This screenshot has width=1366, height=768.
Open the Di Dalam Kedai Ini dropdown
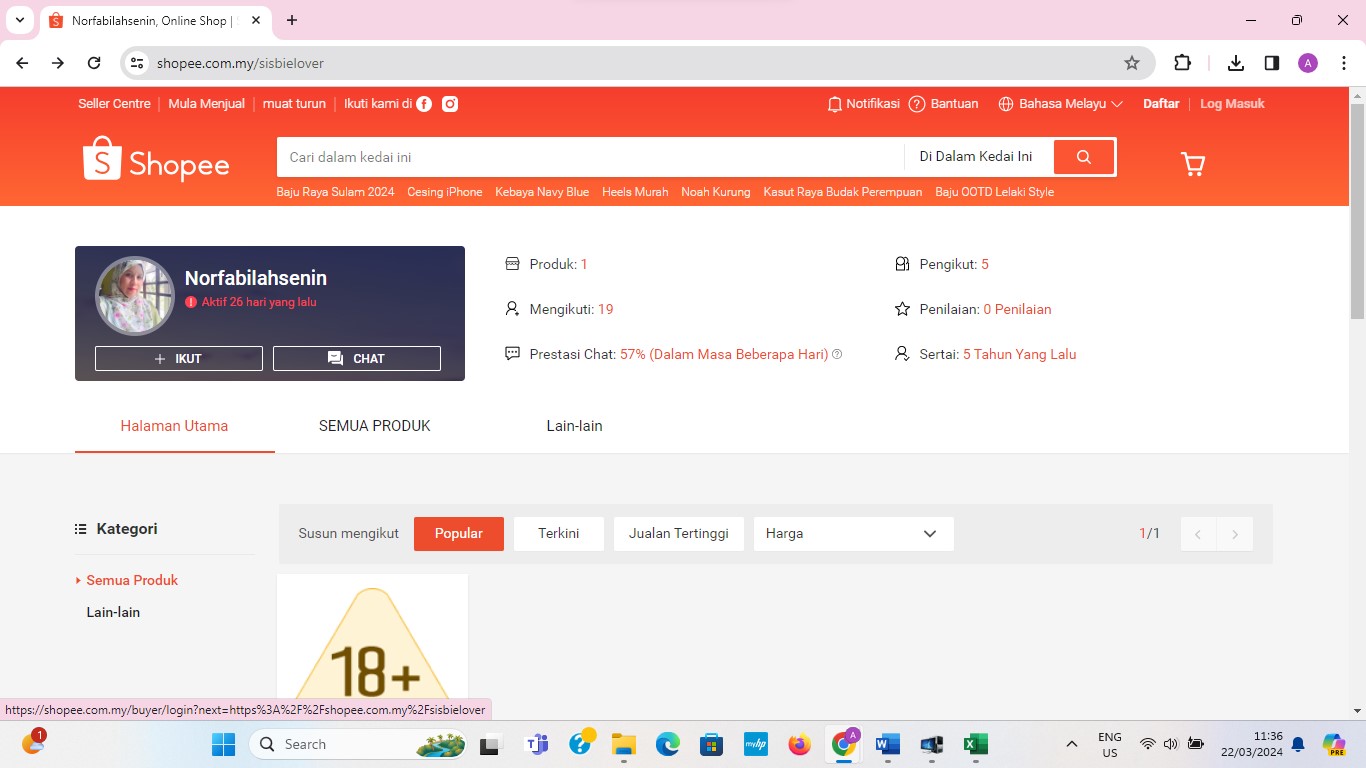pos(977,156)
